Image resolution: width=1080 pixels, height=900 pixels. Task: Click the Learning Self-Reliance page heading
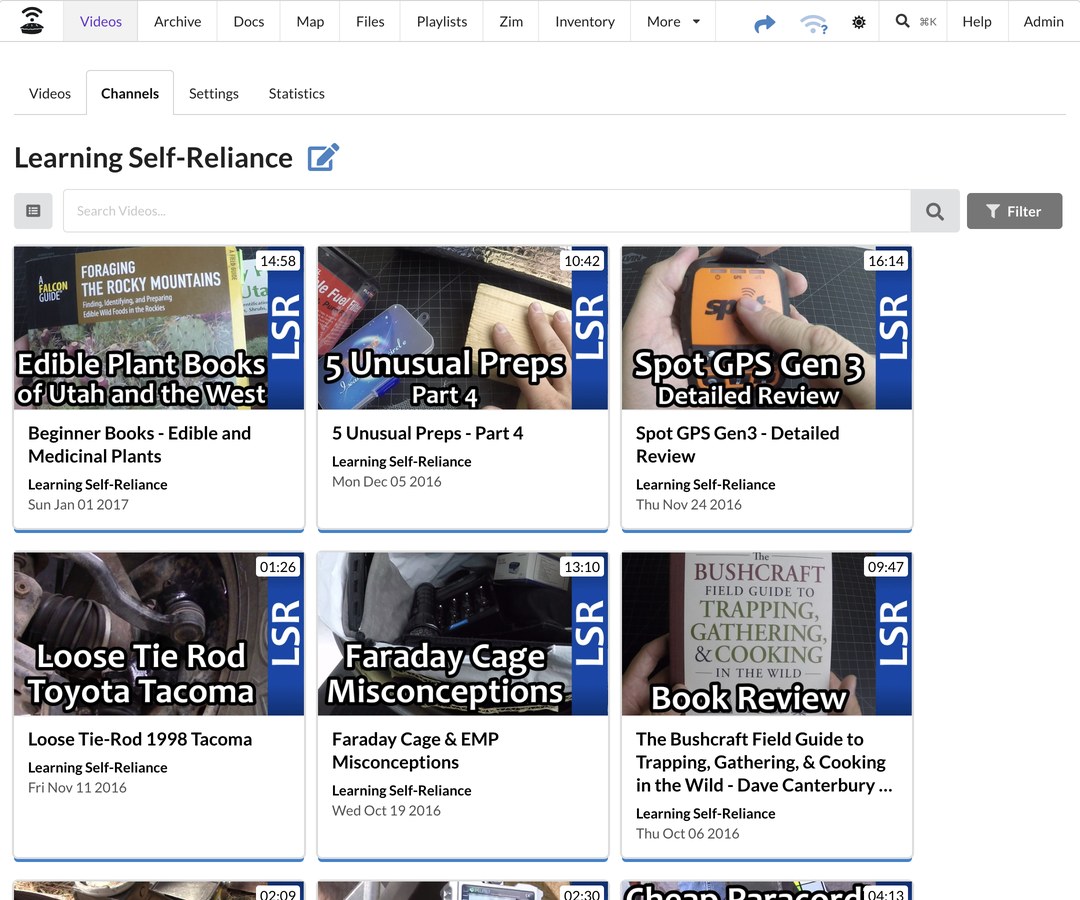[x=153, y=158]
